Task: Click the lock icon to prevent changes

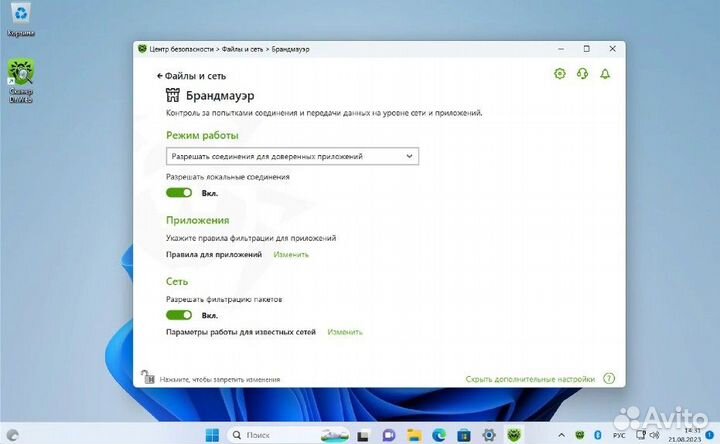Action: point(147,377)
